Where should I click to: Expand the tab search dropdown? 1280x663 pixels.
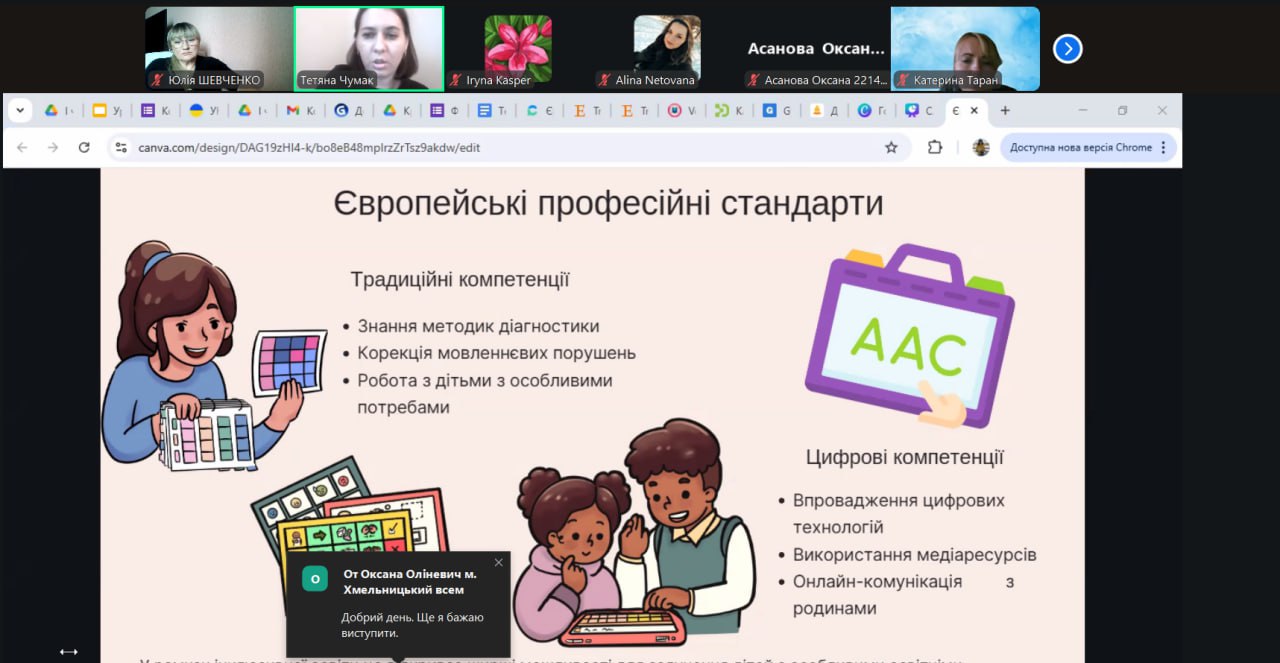pos(20,110)
